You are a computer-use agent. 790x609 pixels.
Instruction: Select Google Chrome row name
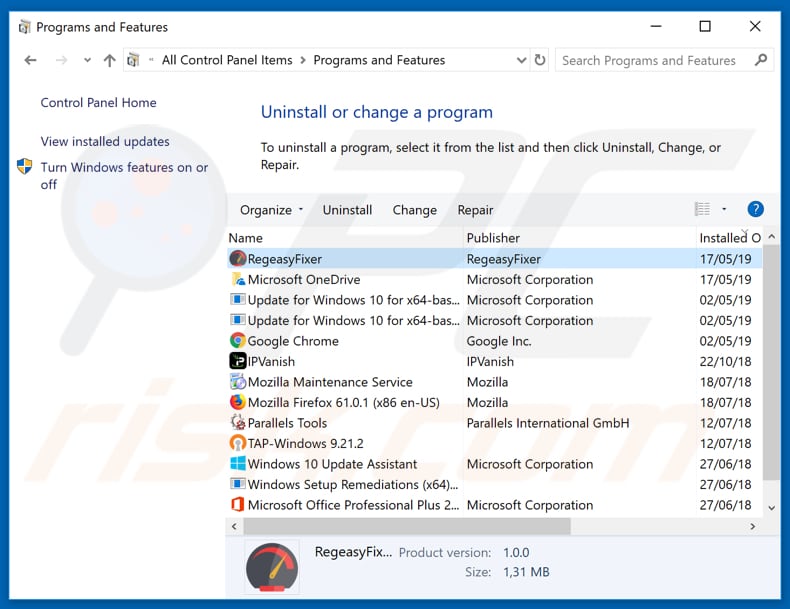293,341
